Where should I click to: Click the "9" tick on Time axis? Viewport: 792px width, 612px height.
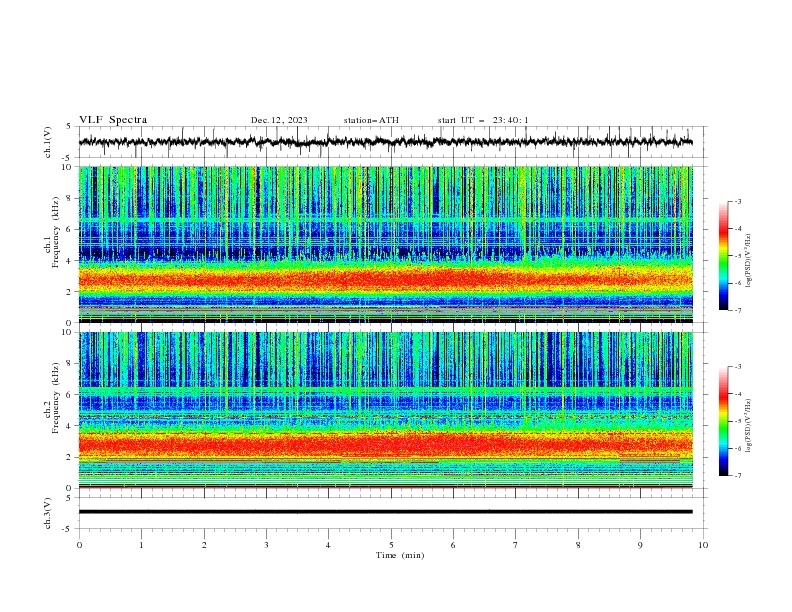(x=640, y=545)
